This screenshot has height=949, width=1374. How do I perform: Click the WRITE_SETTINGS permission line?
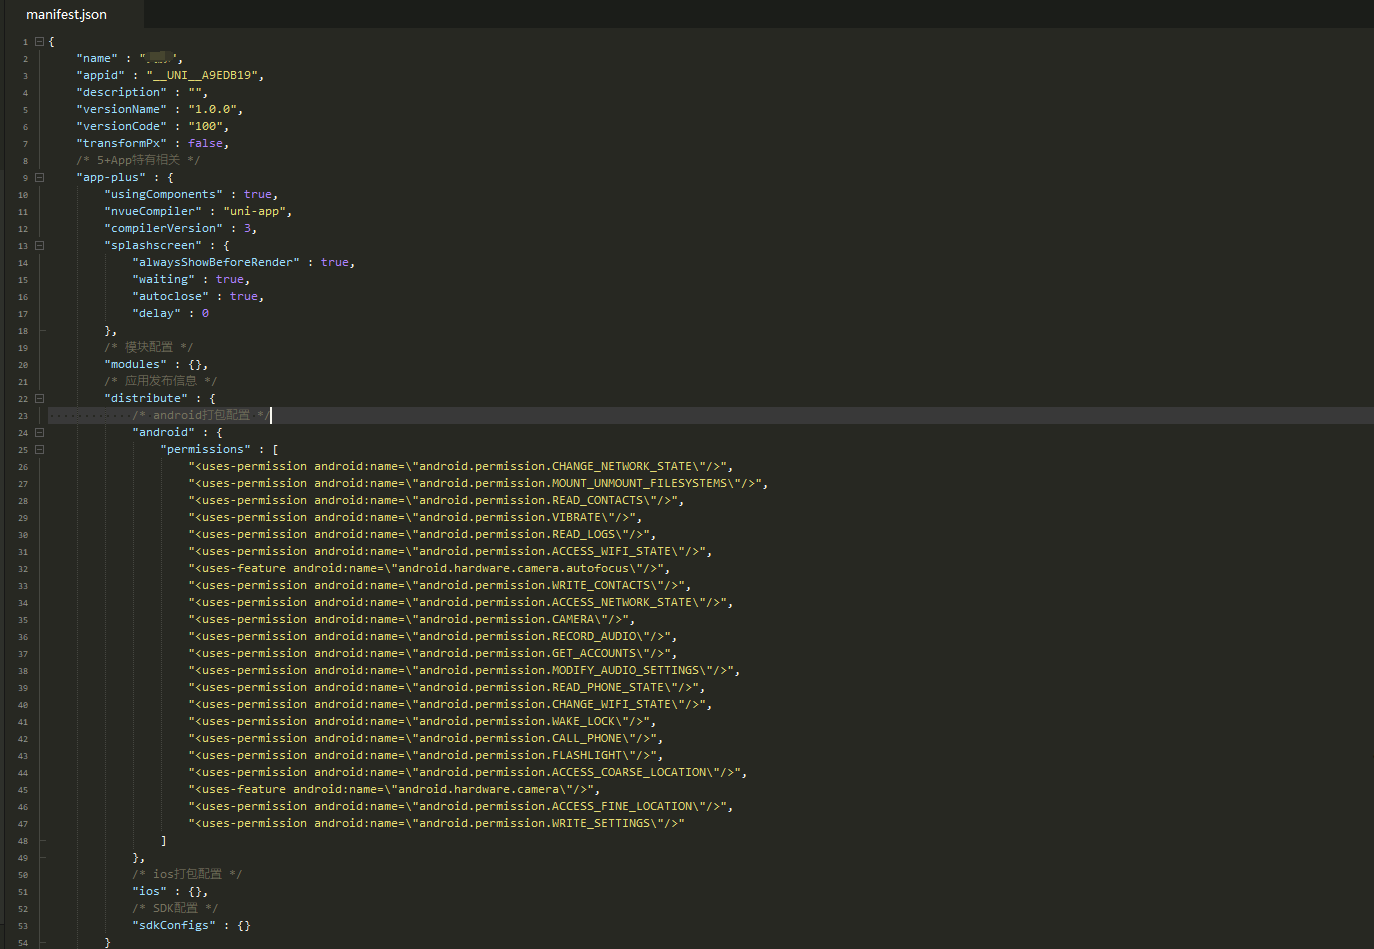pos(436,823)
